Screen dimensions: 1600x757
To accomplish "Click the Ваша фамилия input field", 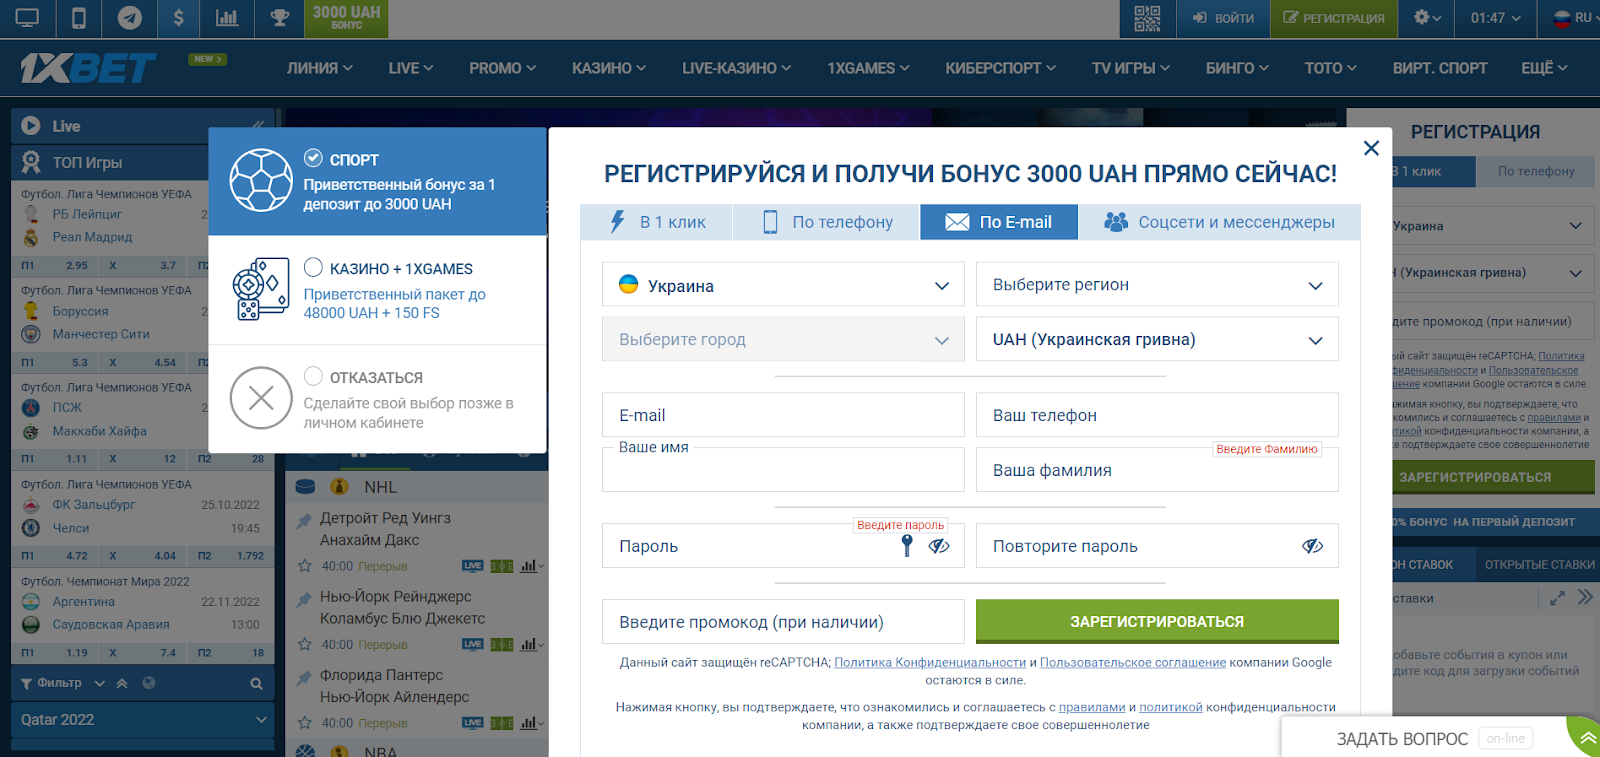I will tap(1157, 469).
